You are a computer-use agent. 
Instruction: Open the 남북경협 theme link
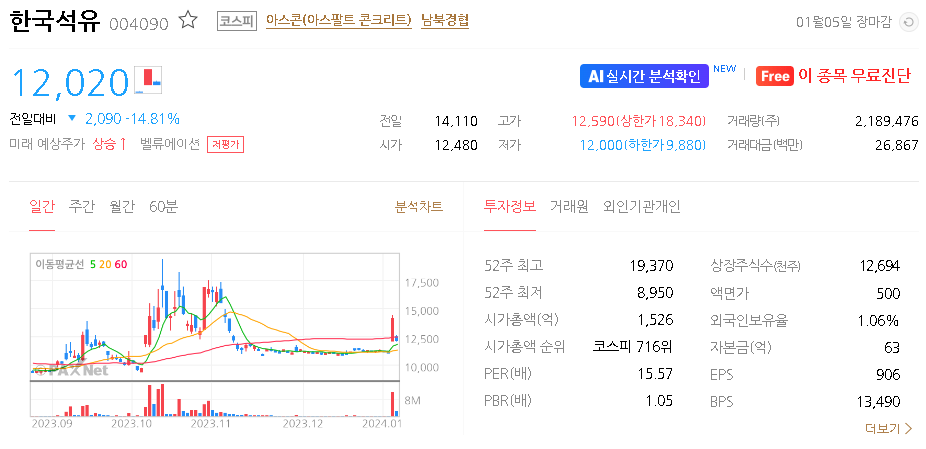click(x=445, y=21)
